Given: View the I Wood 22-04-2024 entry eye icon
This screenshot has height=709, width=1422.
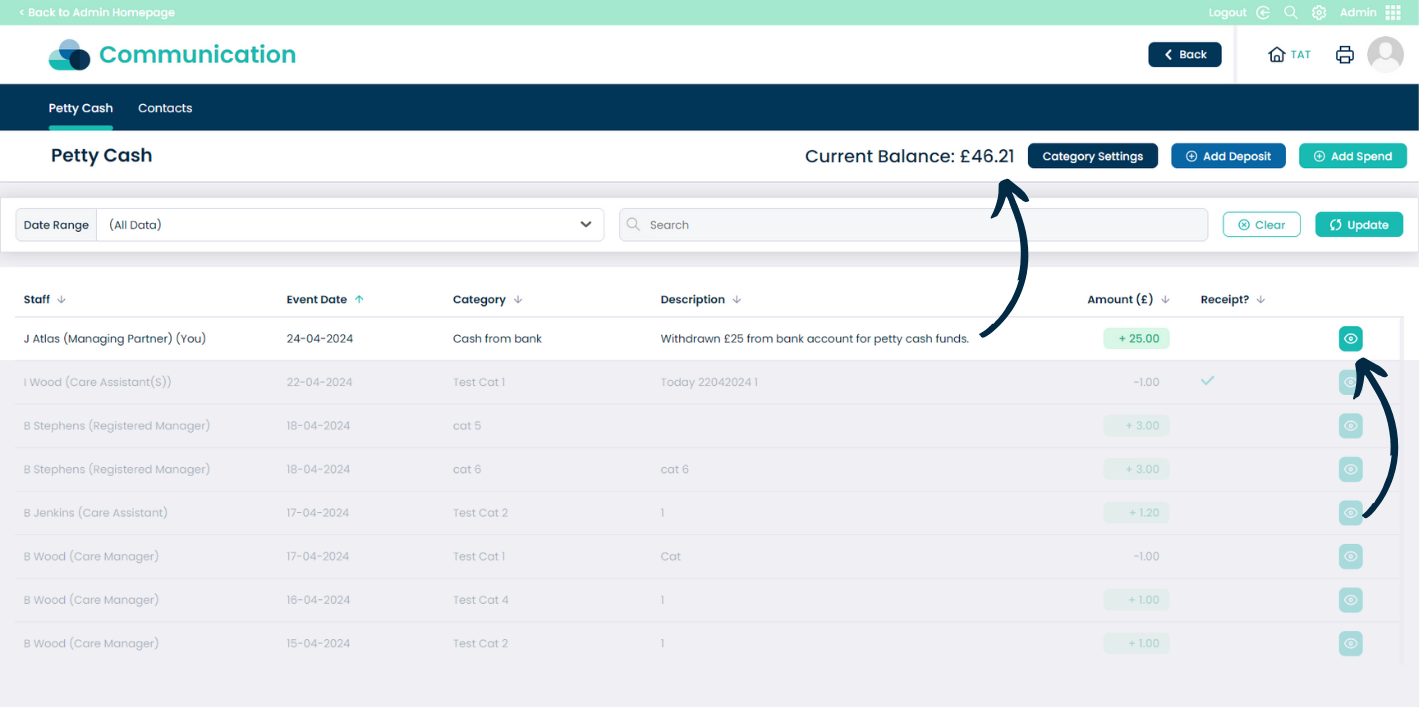Looking at the screenshot, I should click(x=1351, y=382).
